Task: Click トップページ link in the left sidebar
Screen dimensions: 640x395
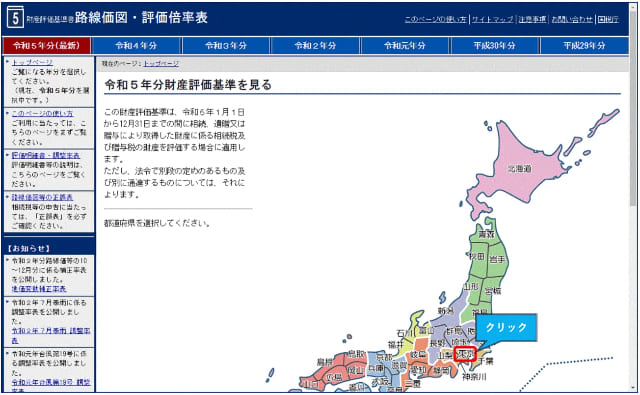Action: click(32, 62)
